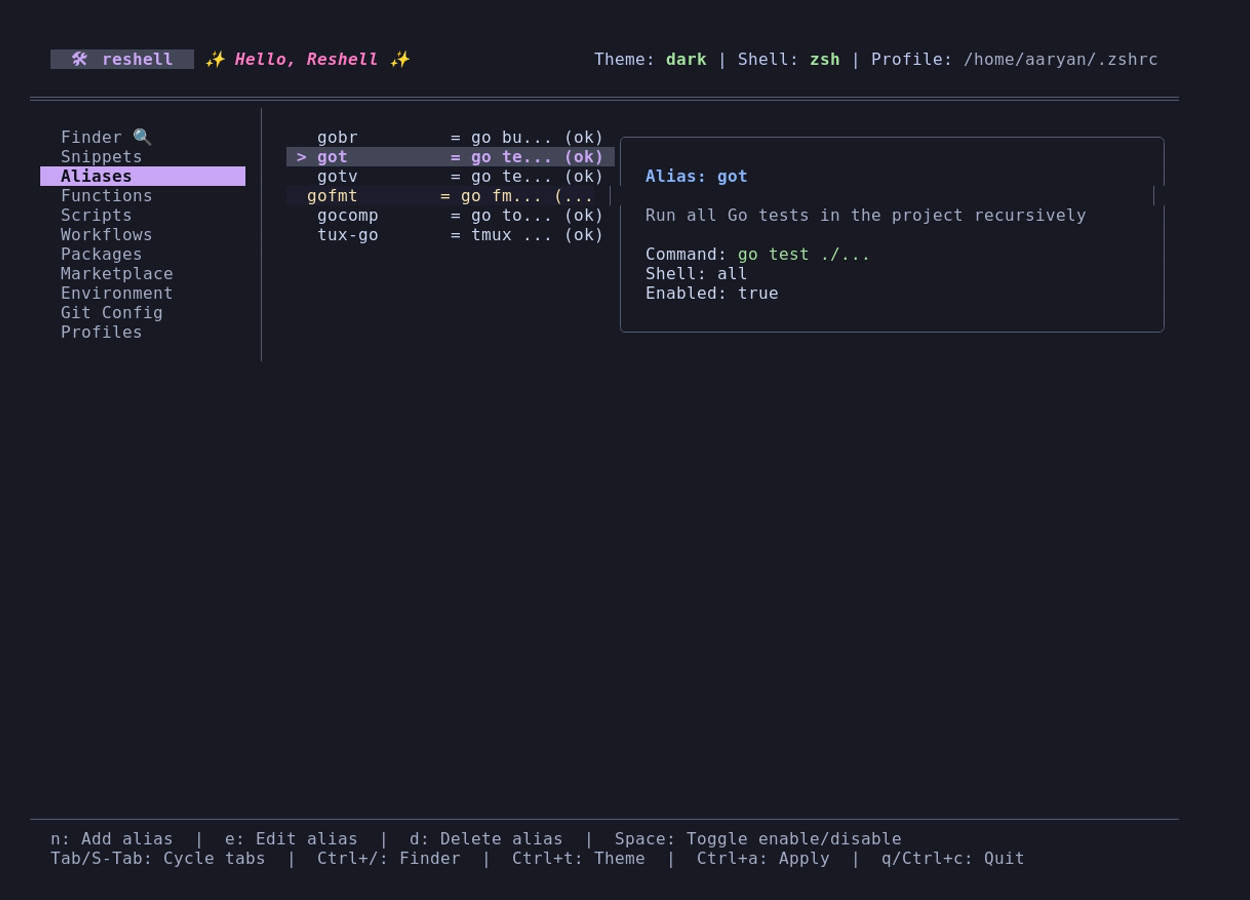The width and height of the screenshot is (1250, 900).
Task: Click the magnifying glass icon beside Finder
Action: (x=142, y=137)
